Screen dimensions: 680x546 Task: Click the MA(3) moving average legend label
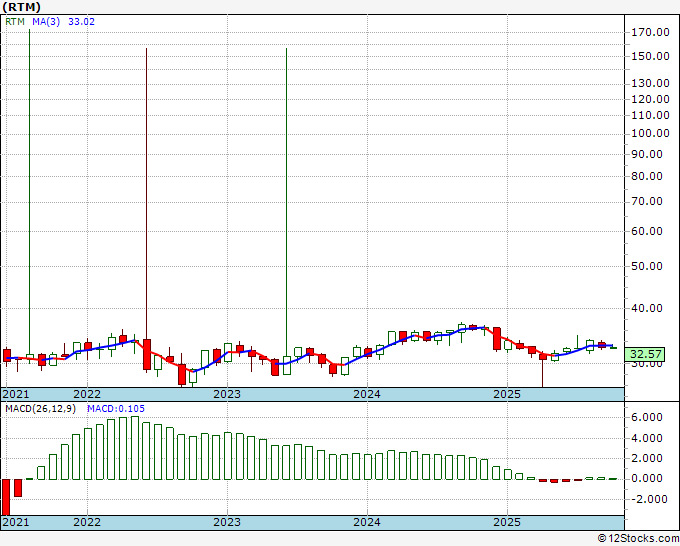[x=46, y=22]
